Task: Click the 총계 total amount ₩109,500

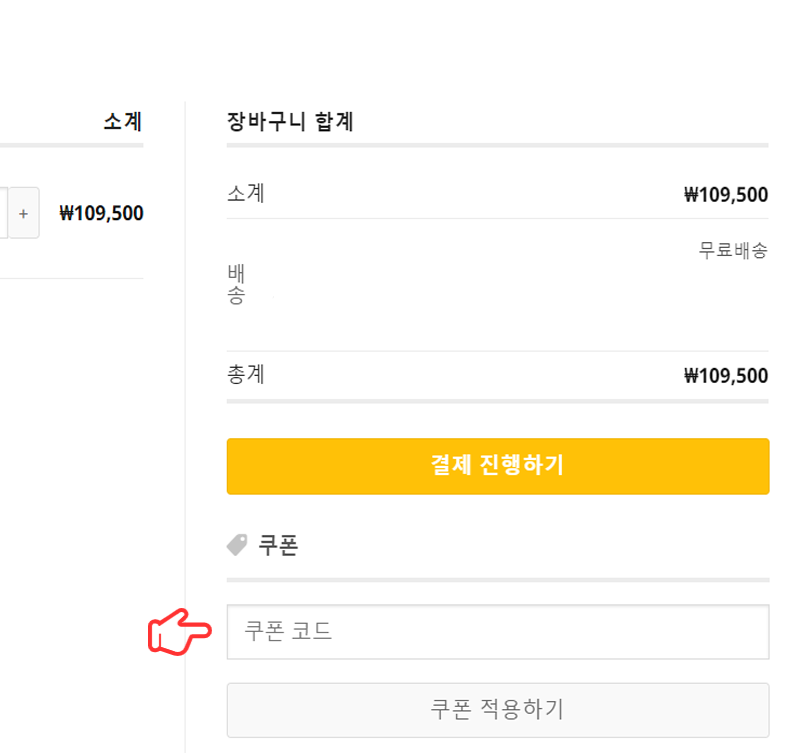Action: tap(725, 376)
